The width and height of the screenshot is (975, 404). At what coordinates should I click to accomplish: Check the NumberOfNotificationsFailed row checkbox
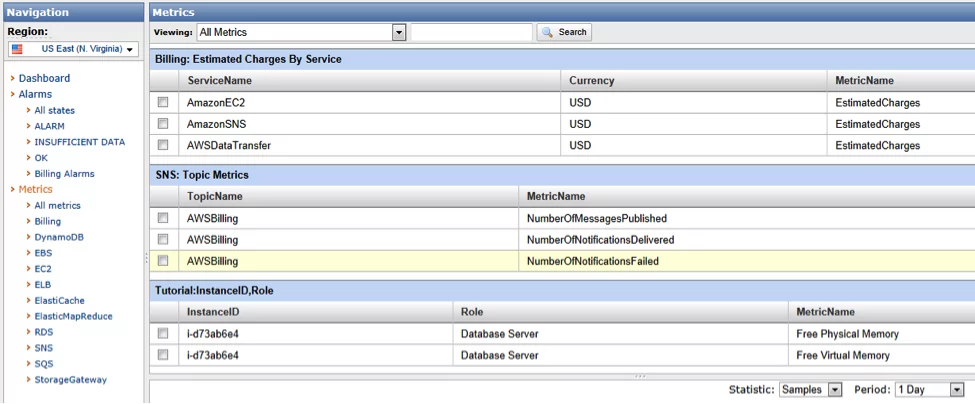[163, 260]
